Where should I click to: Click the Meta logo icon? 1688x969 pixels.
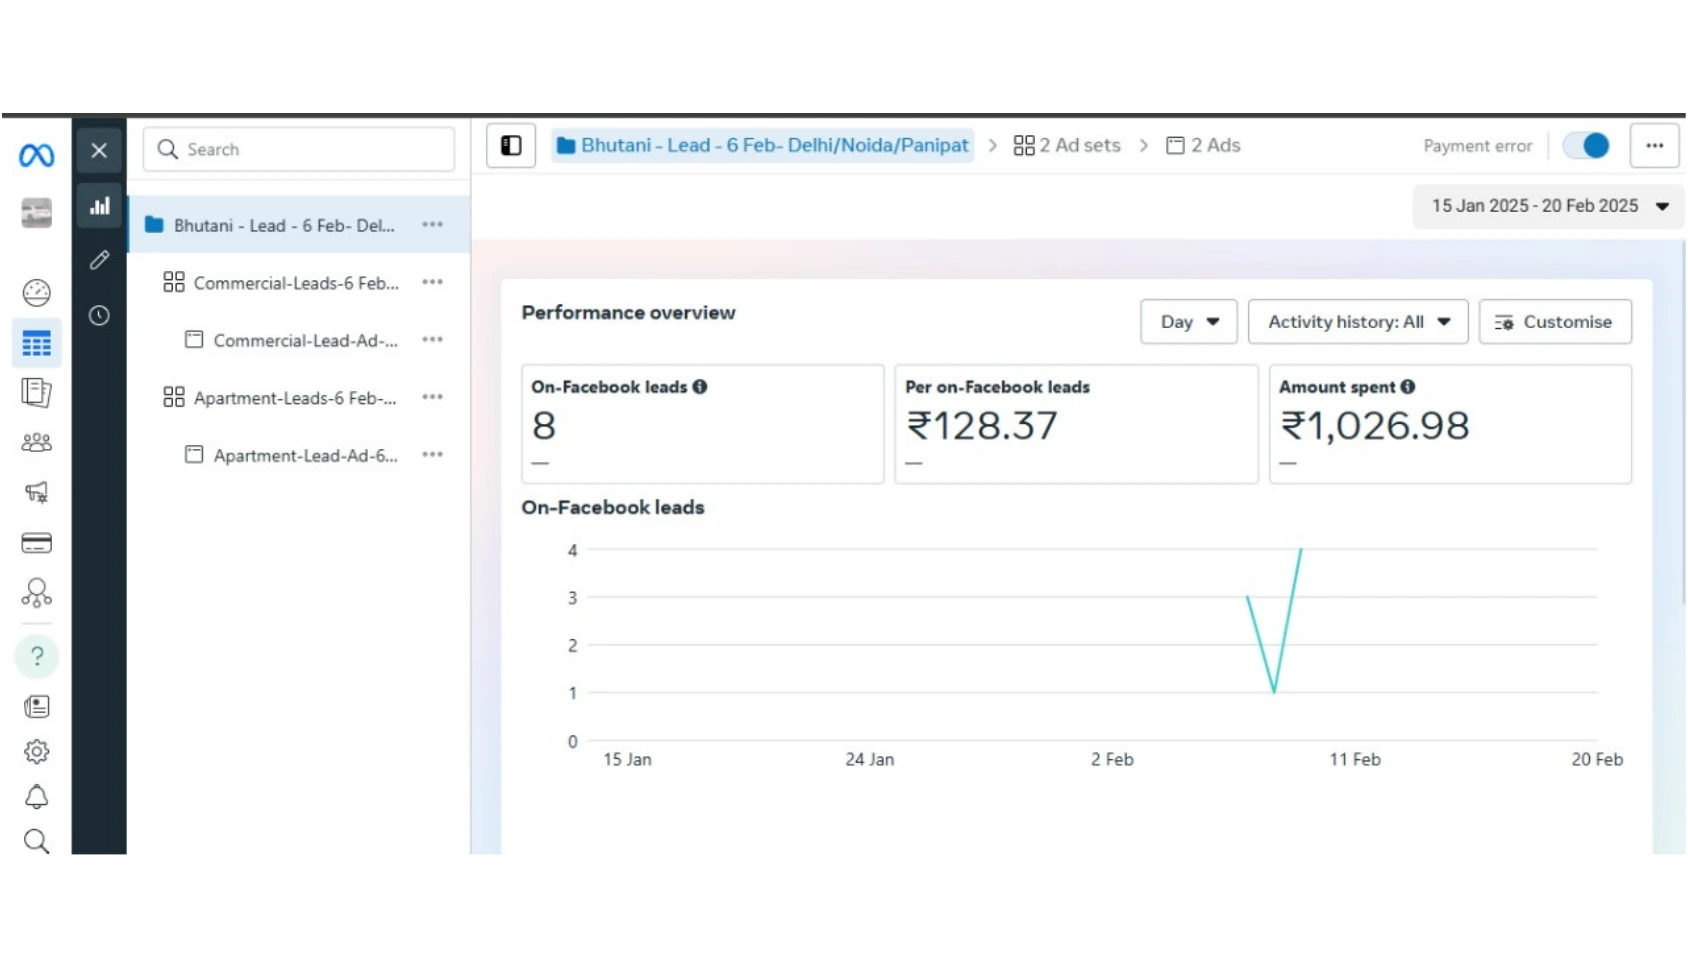pyautogui.click(x=36, y=155)
